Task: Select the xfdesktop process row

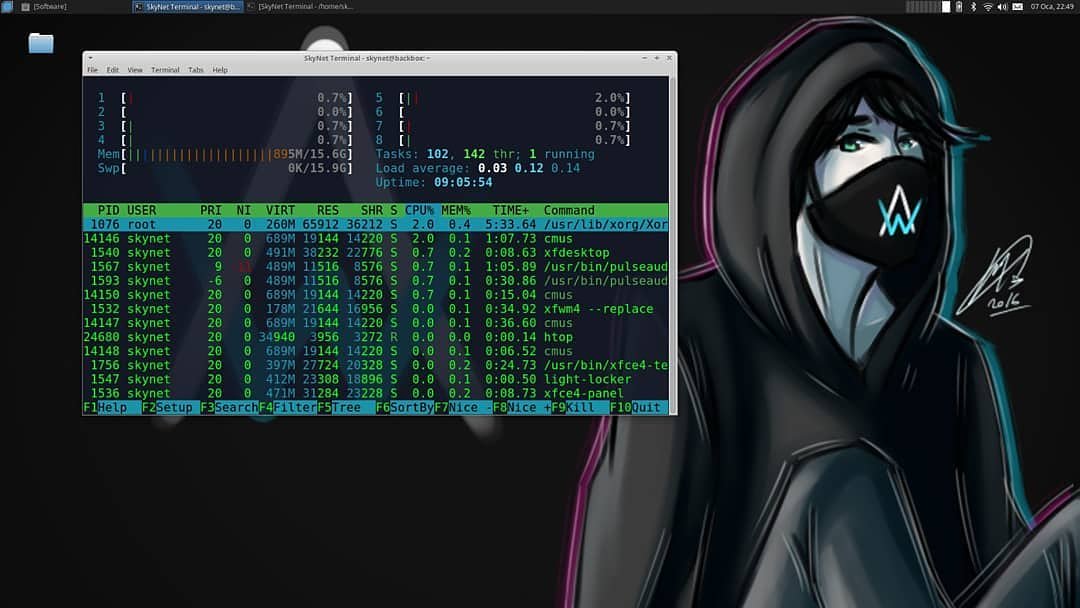Action: tap(300, 252)
